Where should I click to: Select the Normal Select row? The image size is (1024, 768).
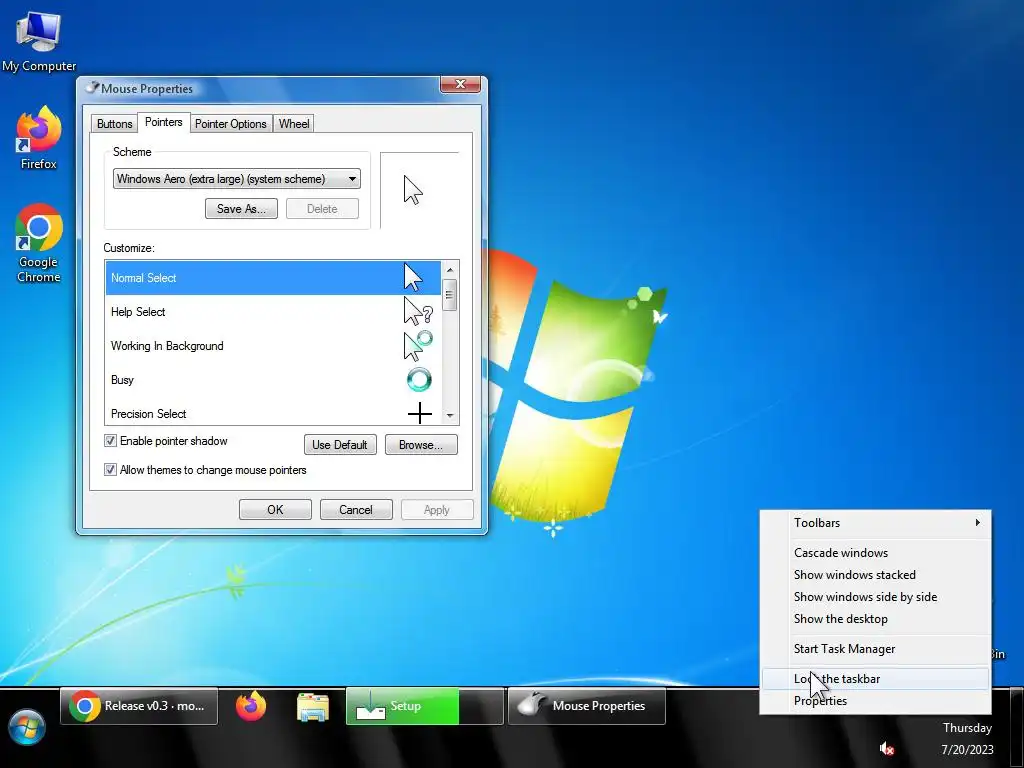tap(273, 278)
